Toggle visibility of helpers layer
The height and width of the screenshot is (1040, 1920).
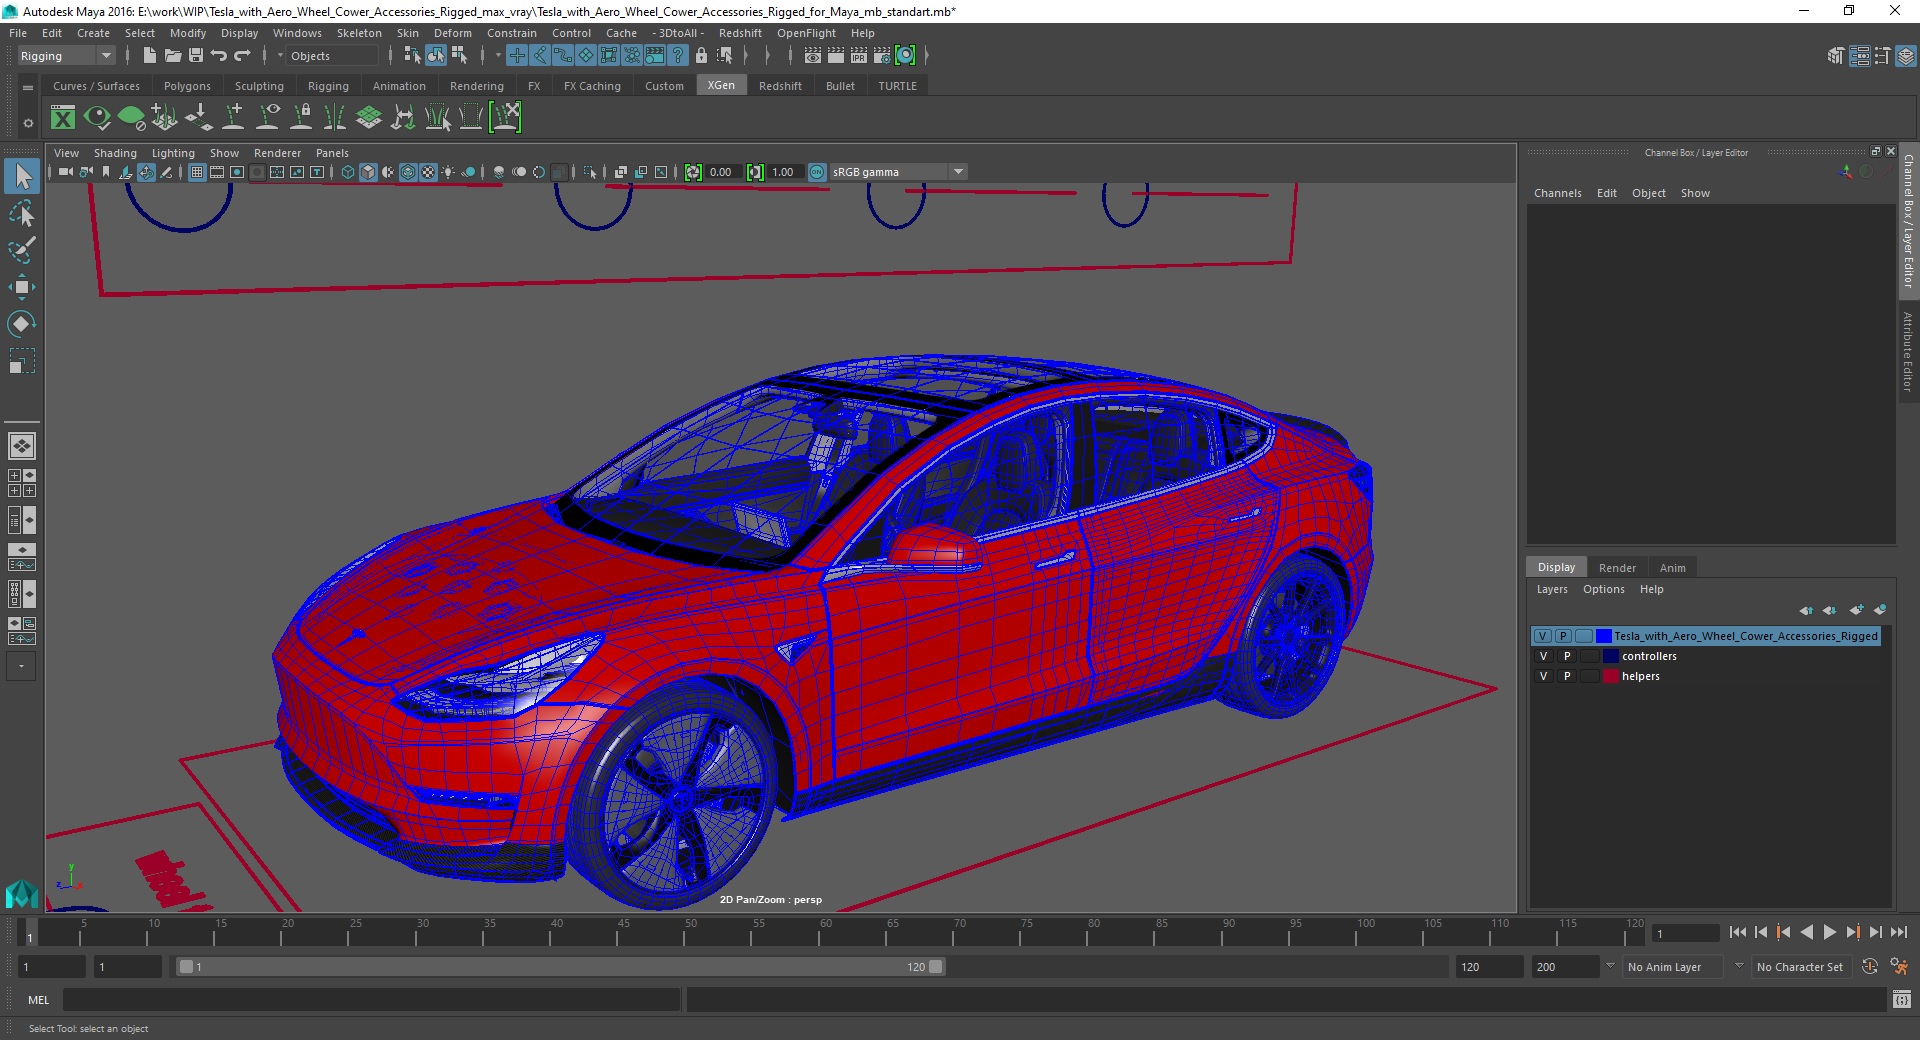pos(1543,676)
